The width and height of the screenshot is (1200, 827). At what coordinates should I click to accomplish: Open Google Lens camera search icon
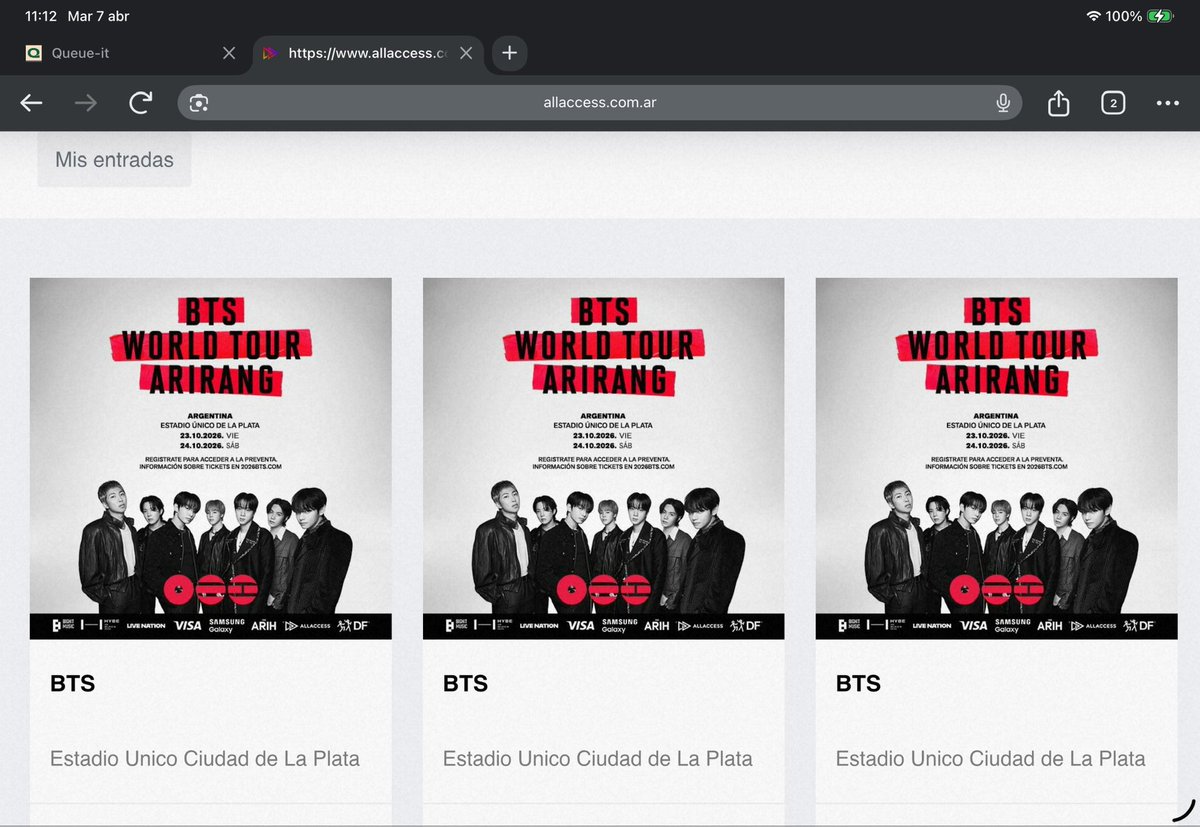pyautogui.click(x=199, y=103)
